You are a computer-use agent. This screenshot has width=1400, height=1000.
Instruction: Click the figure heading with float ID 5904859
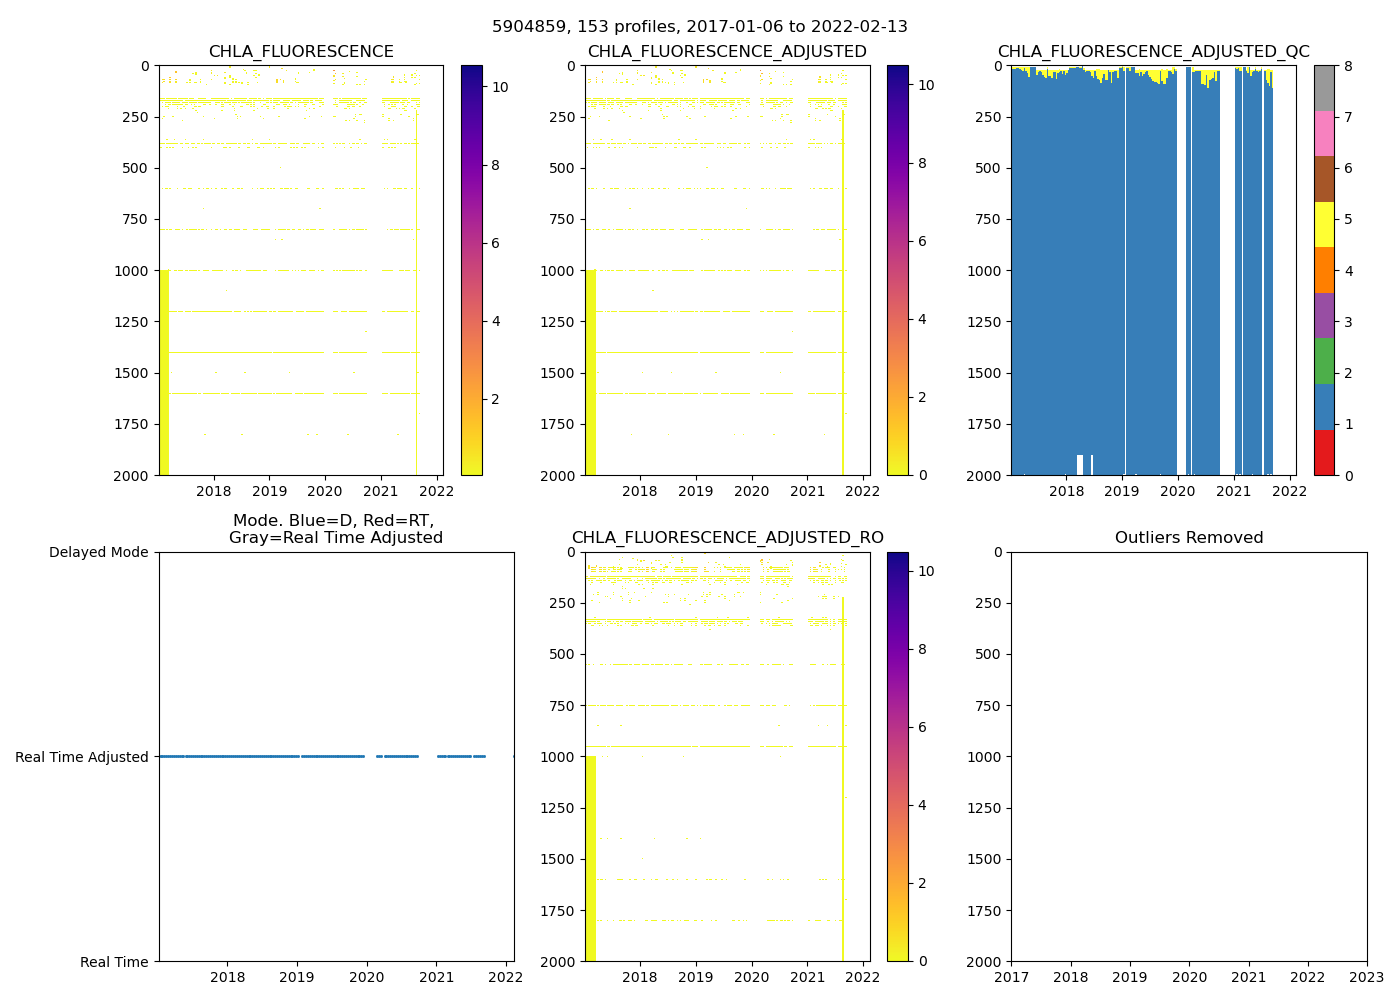(x=700, y=27)
